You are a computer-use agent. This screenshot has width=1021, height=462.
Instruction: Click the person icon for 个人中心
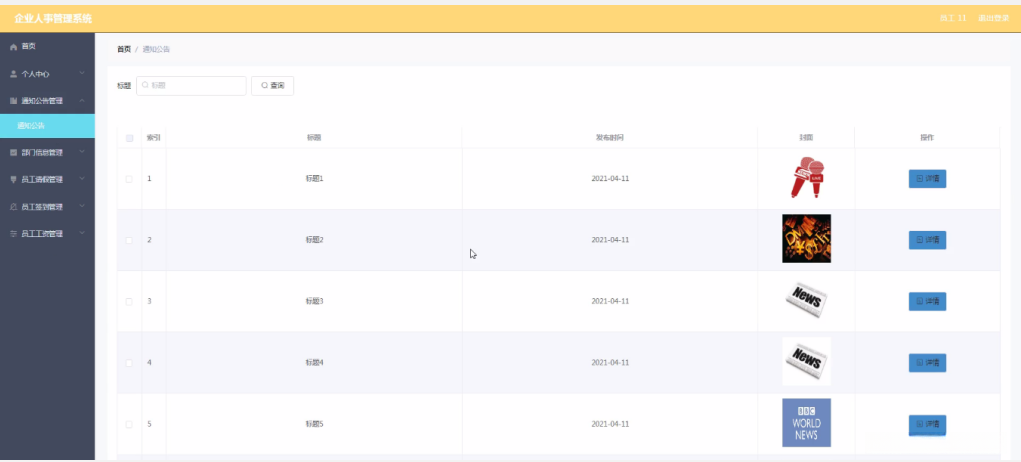tap(13, 74)
